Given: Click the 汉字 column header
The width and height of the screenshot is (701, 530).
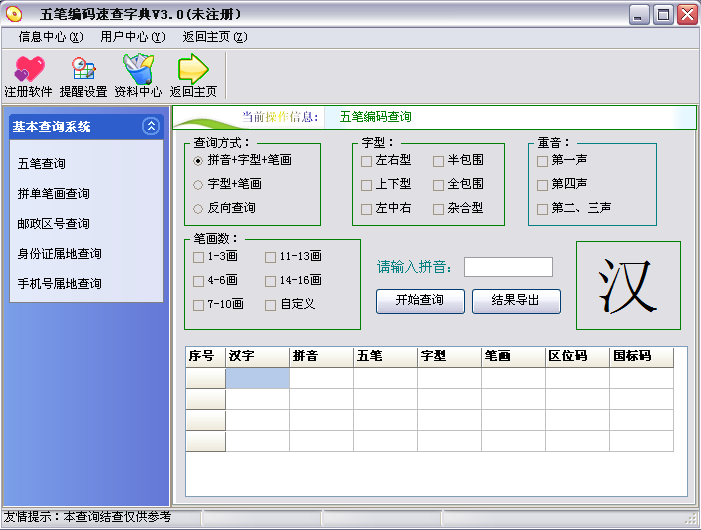Looking at the screenshot, I should 258,357.
